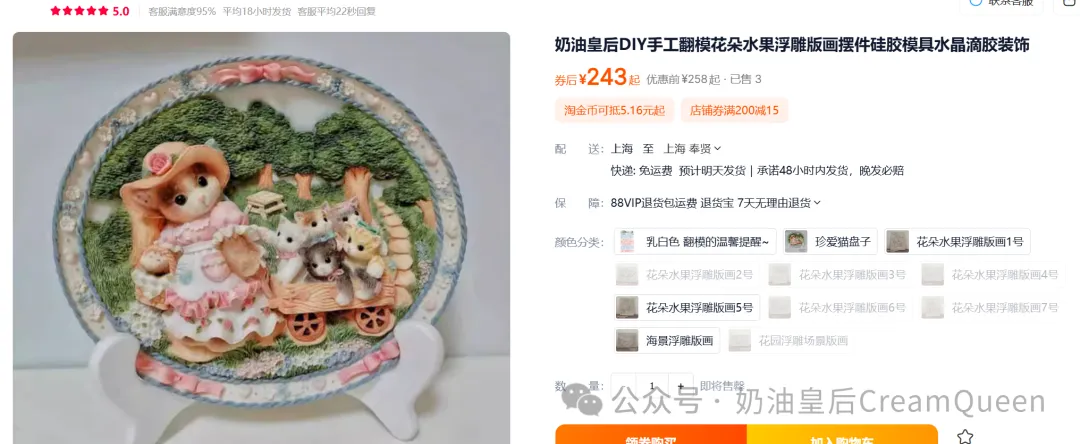Click the 海景浮雕版画 thumbnail icon

(x=627, y=340)
